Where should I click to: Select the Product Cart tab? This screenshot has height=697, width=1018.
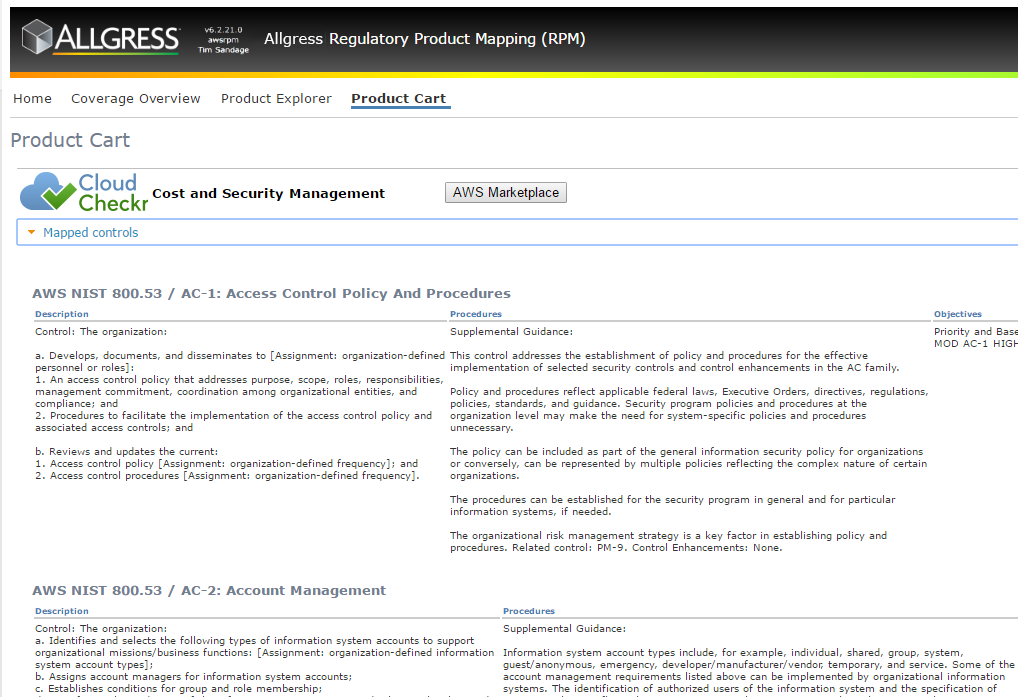[x=399, y=99]
